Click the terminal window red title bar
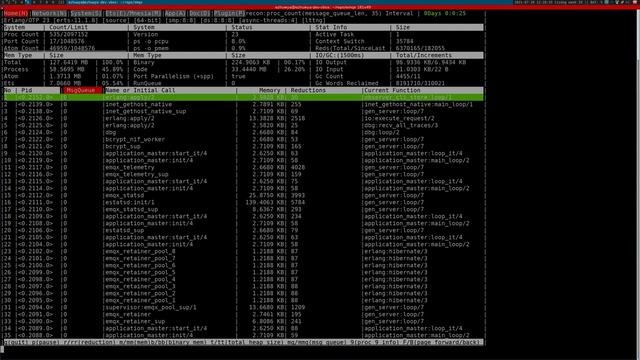 [x=320, y=7]
